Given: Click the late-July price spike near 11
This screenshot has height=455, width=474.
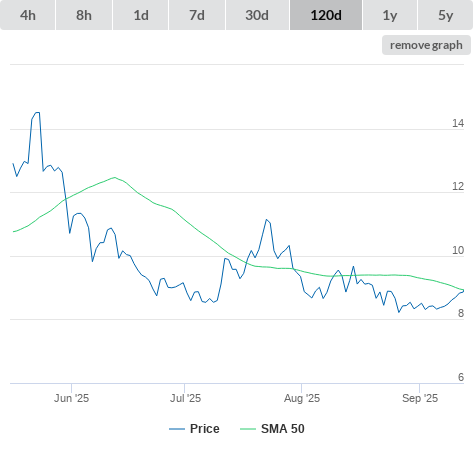Looking at the screenshot, I should coord(266,219).
